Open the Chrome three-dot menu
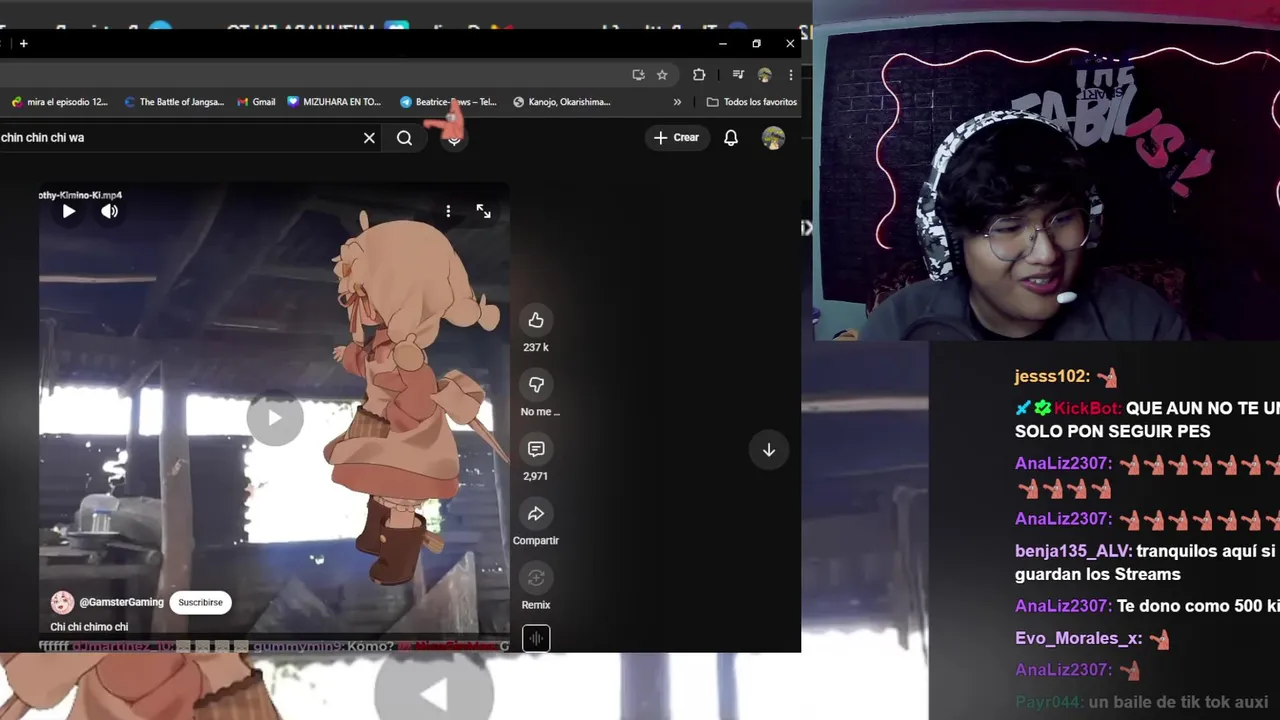The height and width of the screenshot is (720, 1280). coord(790,75)
